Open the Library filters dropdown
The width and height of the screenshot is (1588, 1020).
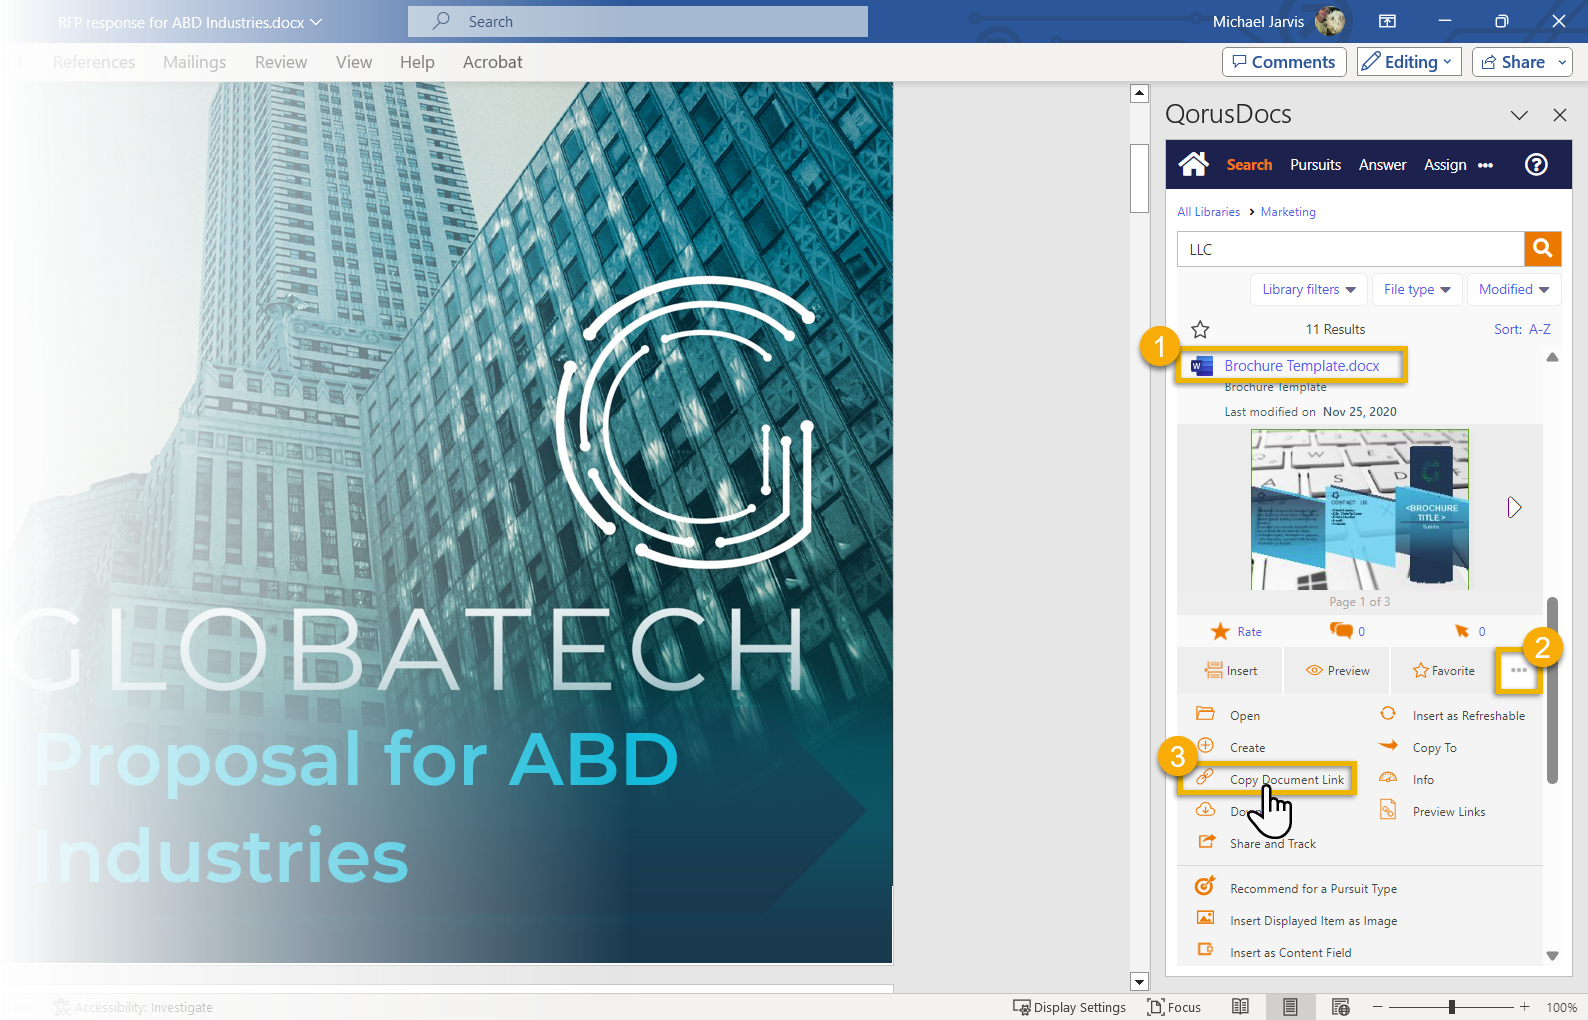[x=1308, y=289]
